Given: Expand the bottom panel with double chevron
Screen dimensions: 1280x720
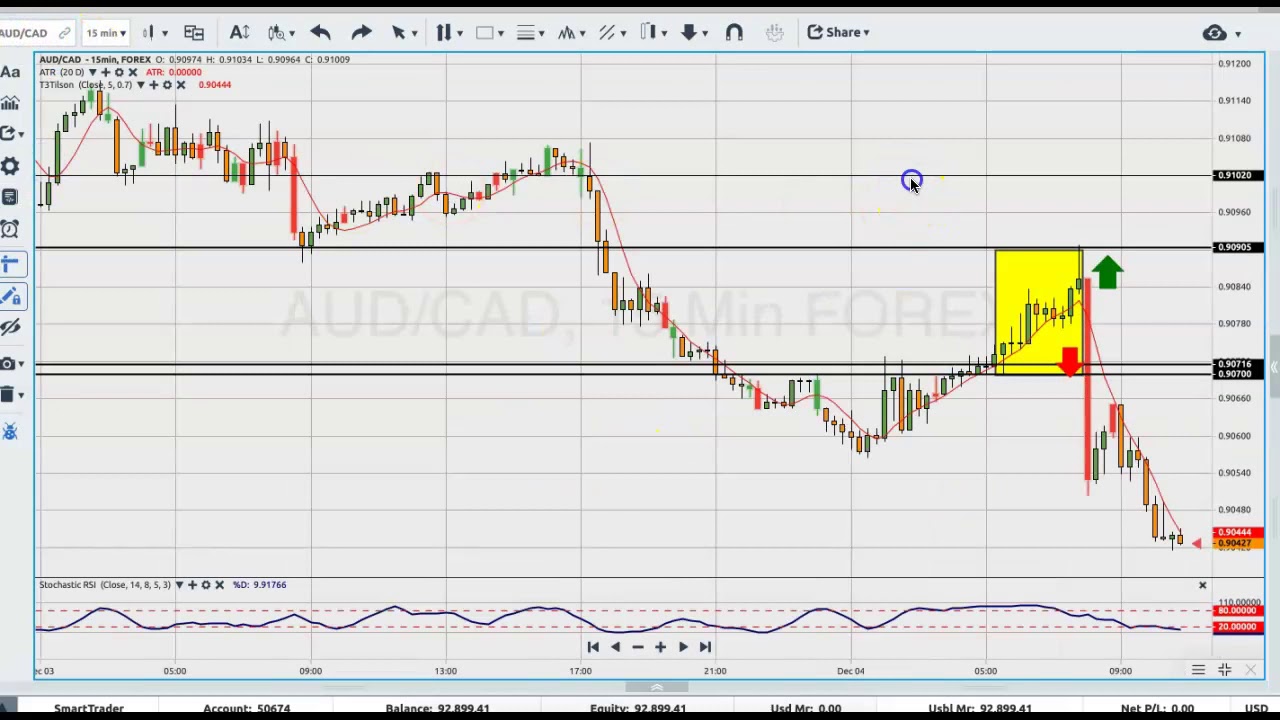Looking at the screenshot, I should [657, 687].
